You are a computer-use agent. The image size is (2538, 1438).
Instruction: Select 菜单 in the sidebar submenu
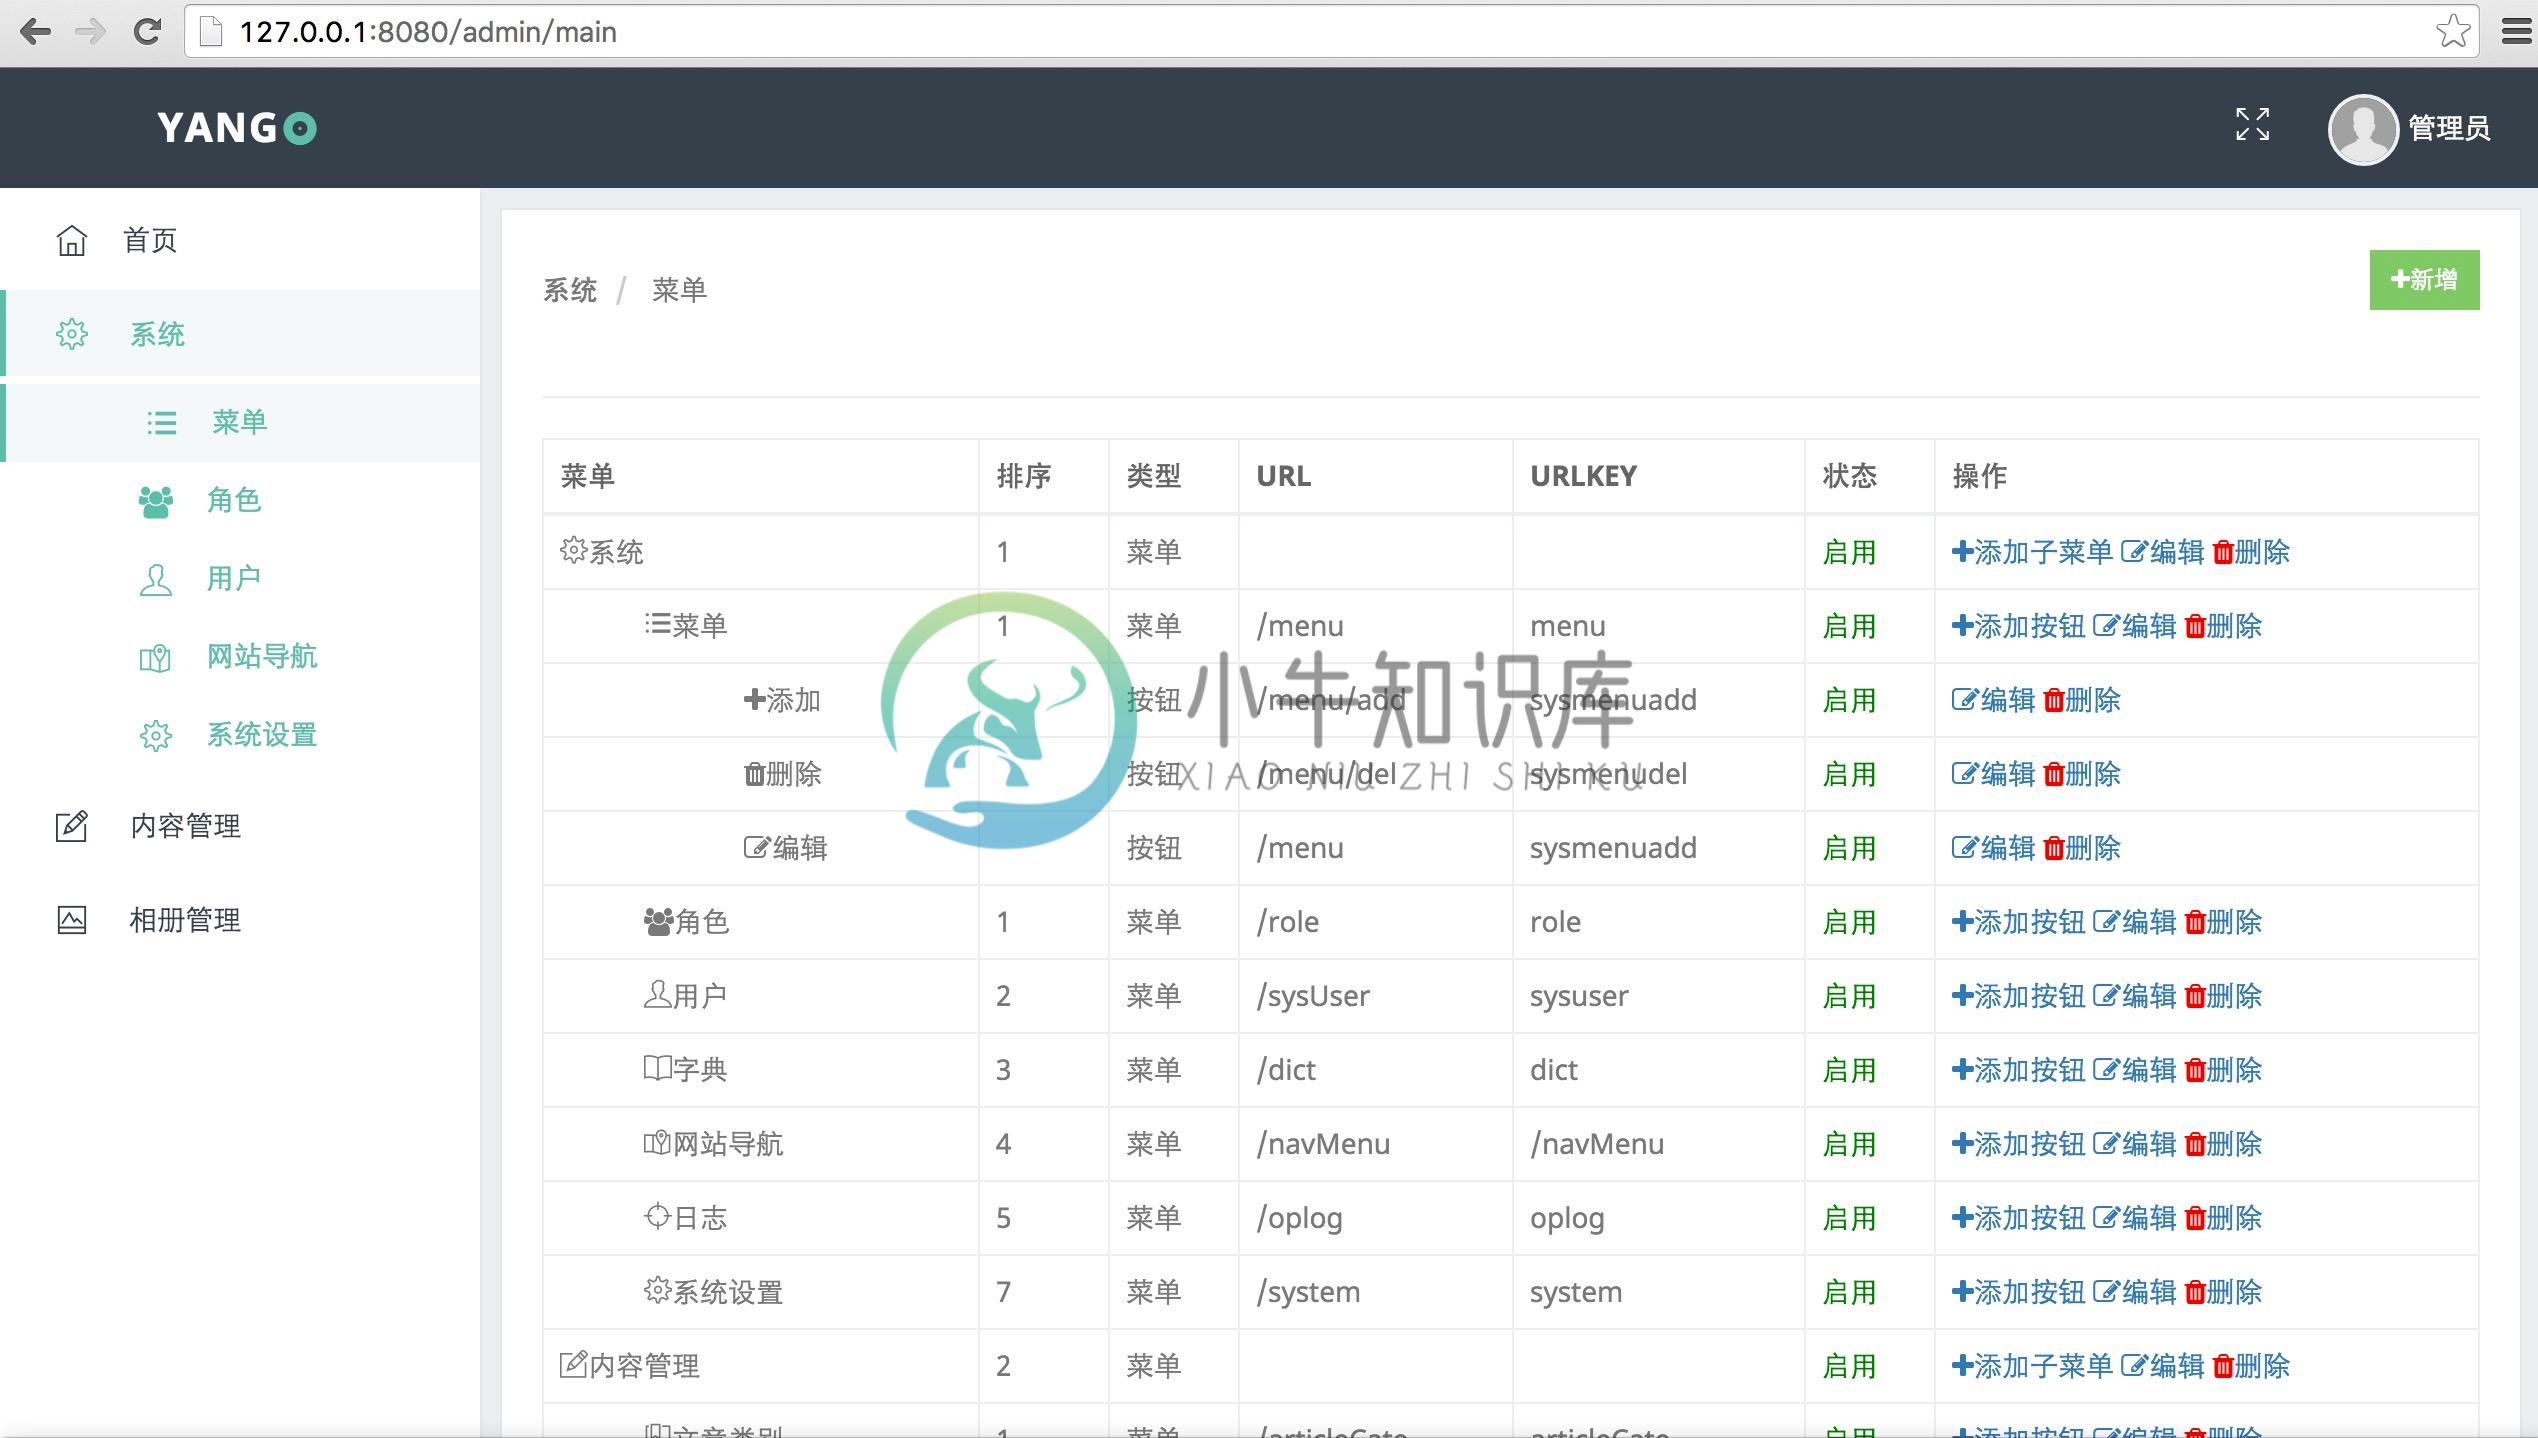[240, 422]
